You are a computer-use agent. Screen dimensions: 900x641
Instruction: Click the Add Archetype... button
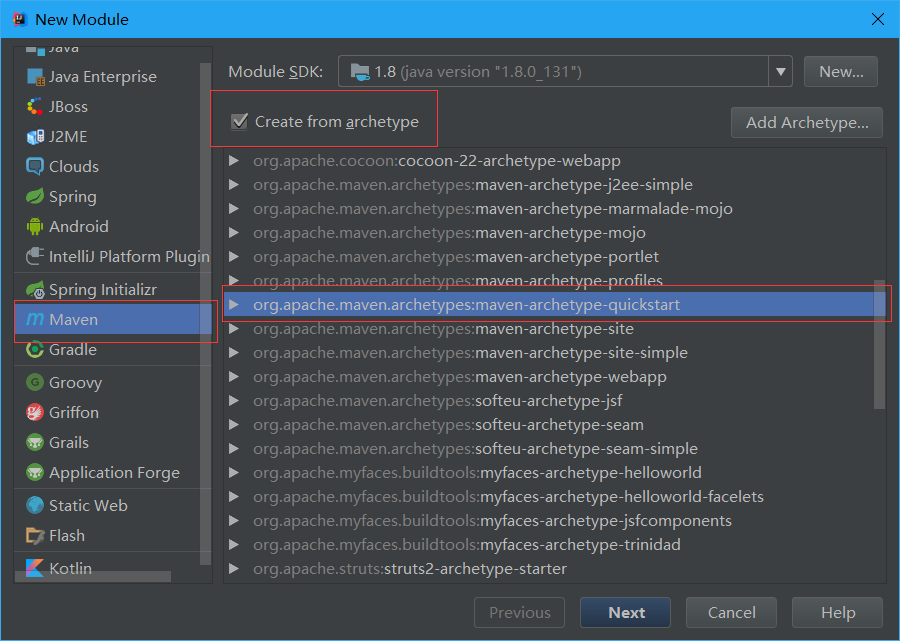(x=806, y=122)
